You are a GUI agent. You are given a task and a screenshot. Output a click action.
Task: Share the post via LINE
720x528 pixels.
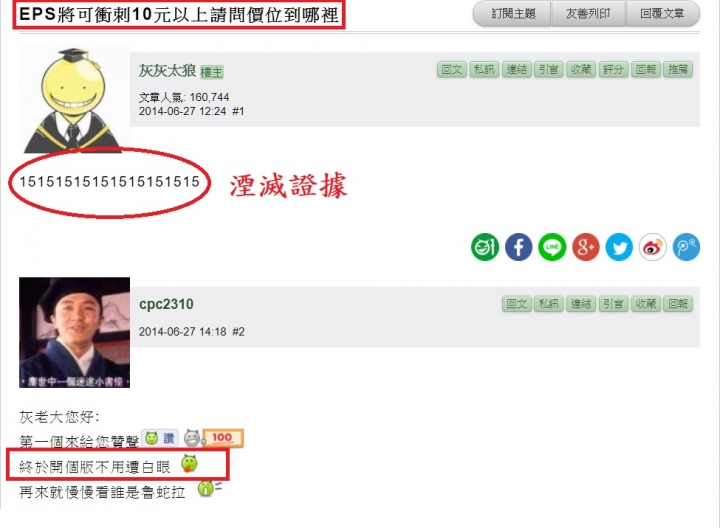coord(552,247)
